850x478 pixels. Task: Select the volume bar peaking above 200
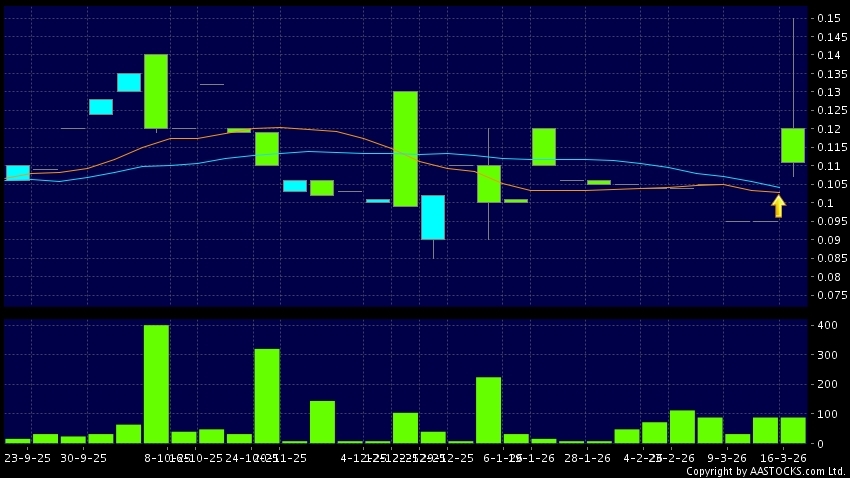488,409
